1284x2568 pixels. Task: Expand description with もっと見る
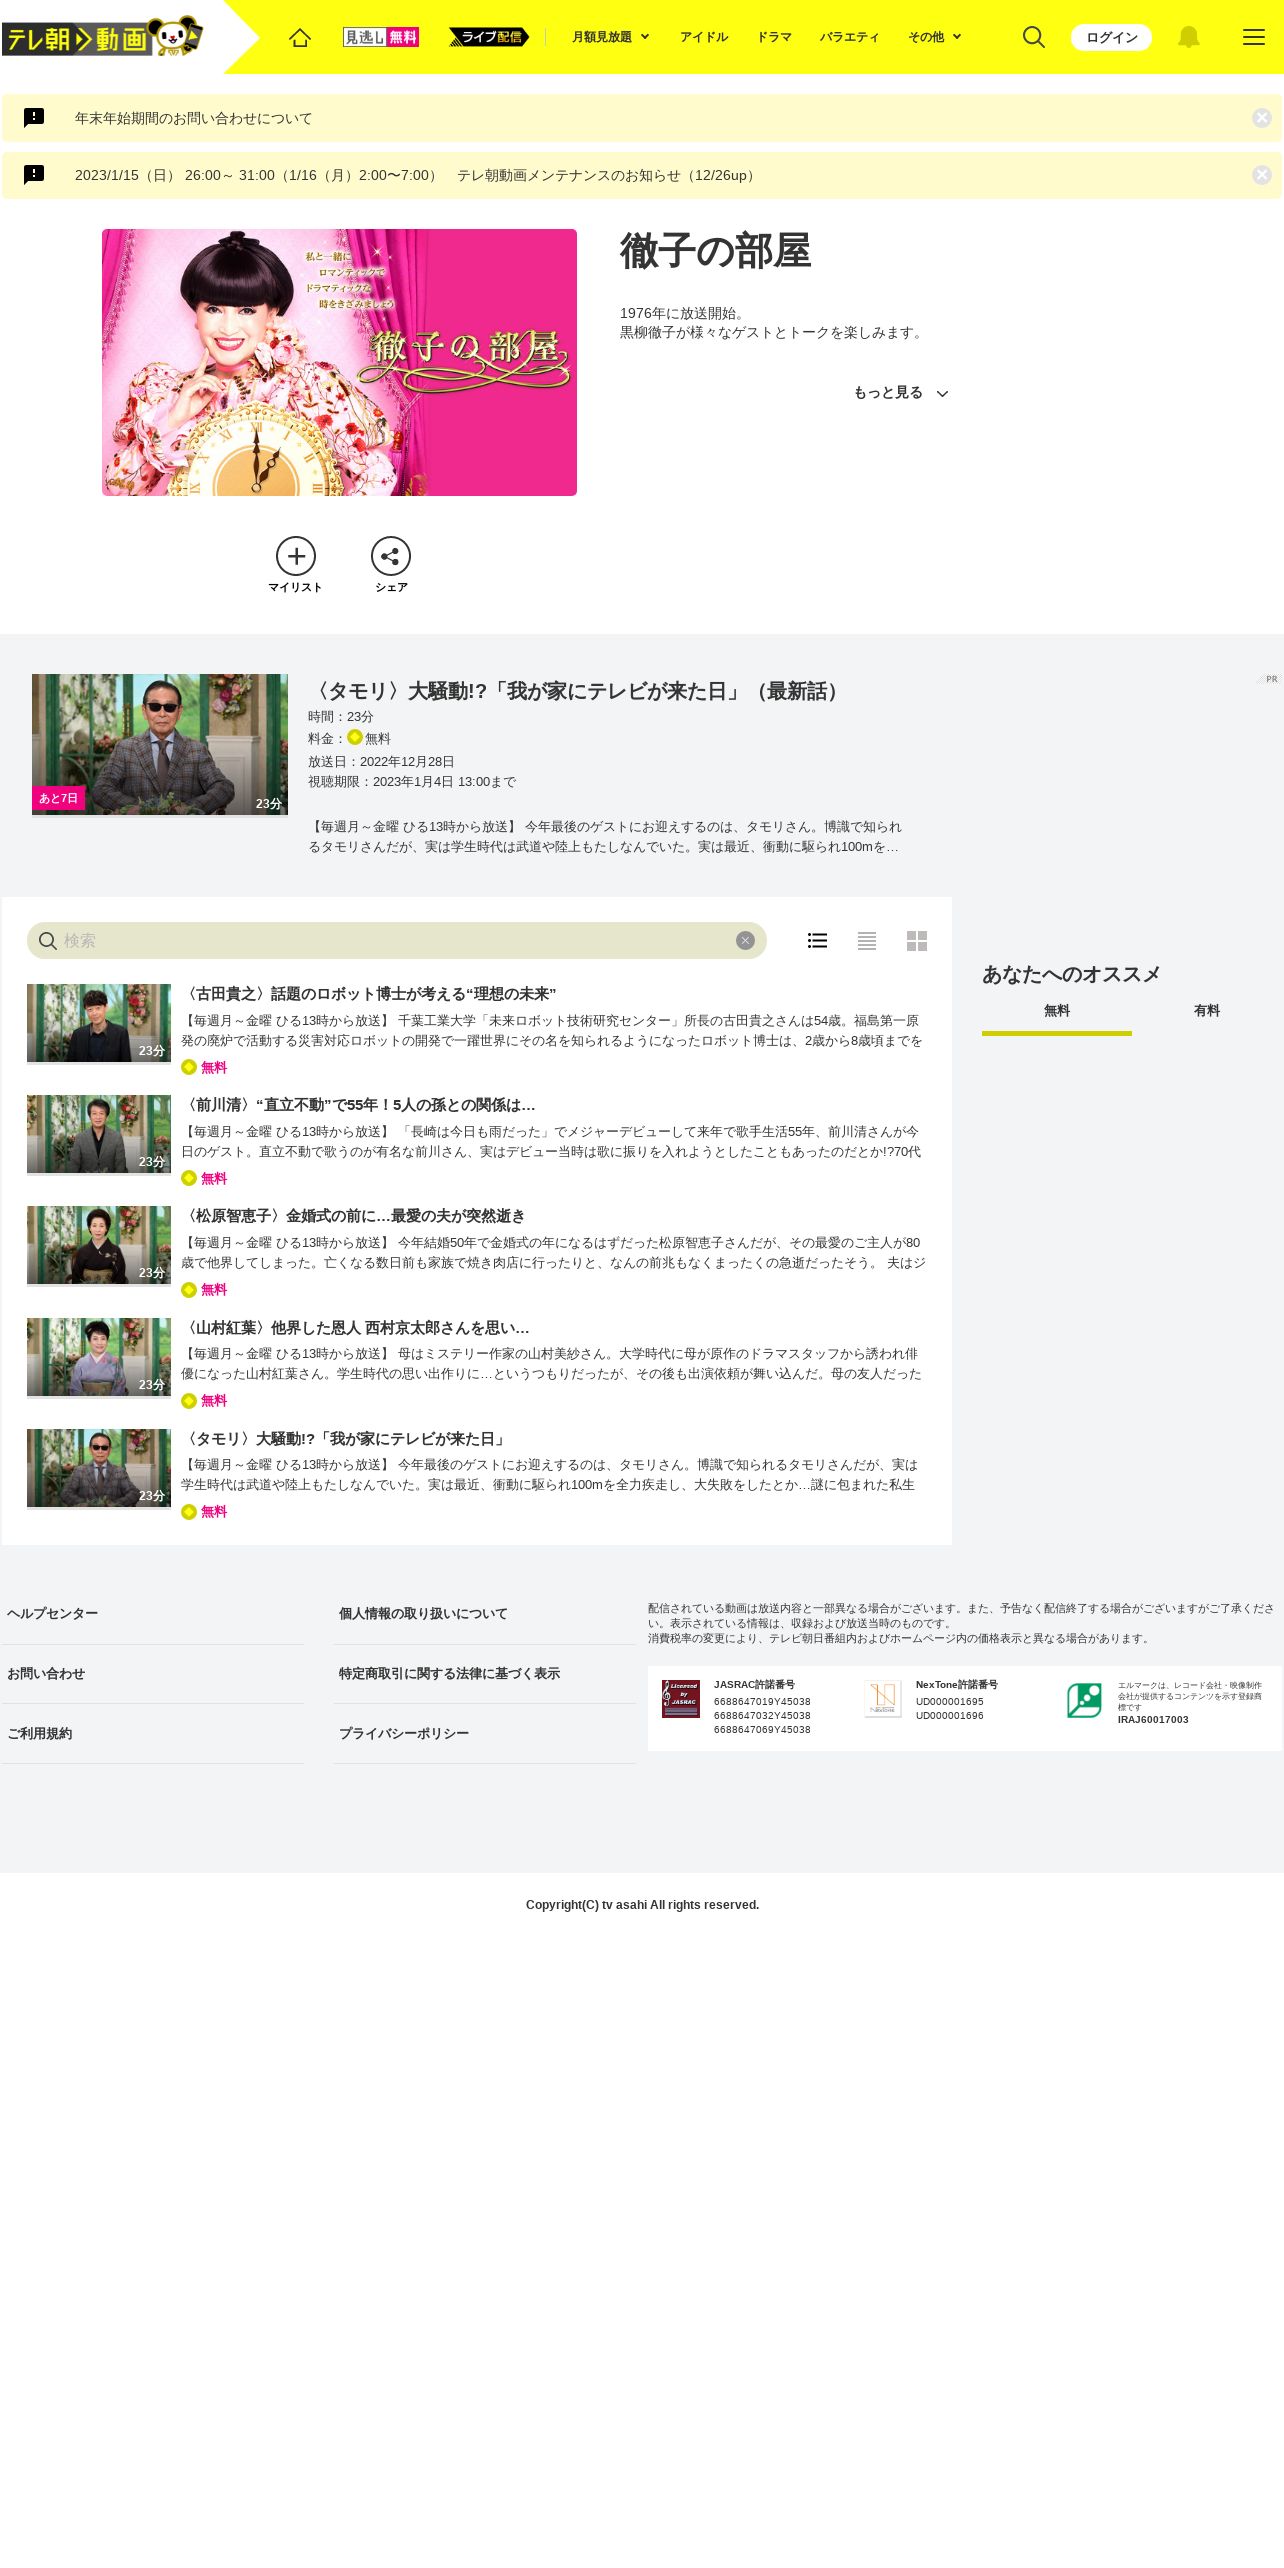(900, 393)
